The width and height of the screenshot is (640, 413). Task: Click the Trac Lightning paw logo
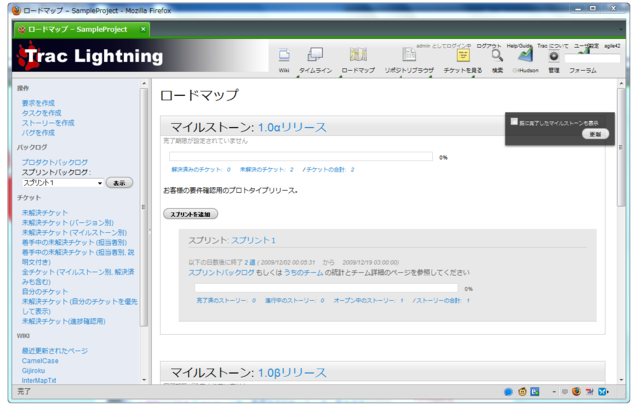(x=28, y=56)
